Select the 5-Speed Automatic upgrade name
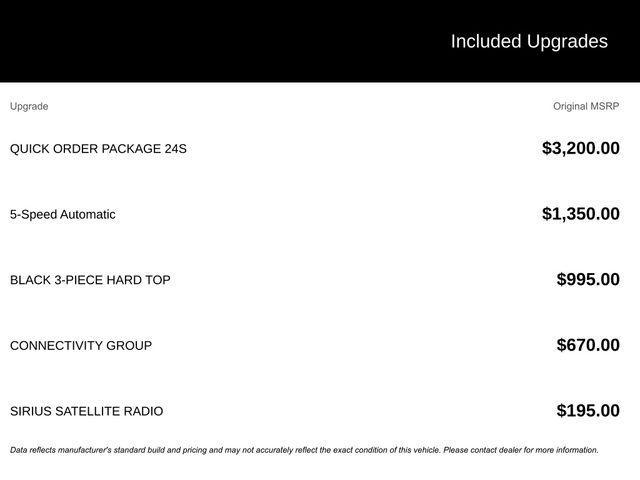This screenshot has height=480, width=640. pos(62,214)
